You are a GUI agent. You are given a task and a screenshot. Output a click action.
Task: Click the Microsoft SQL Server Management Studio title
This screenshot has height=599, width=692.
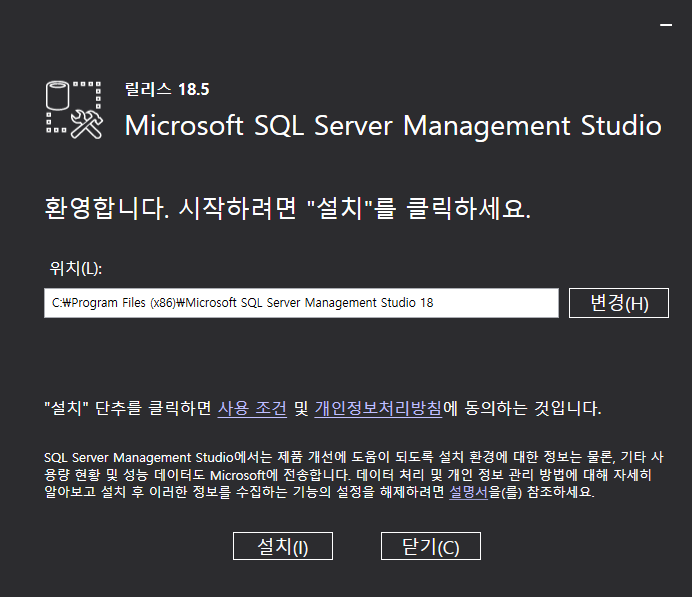click(393, 126)
